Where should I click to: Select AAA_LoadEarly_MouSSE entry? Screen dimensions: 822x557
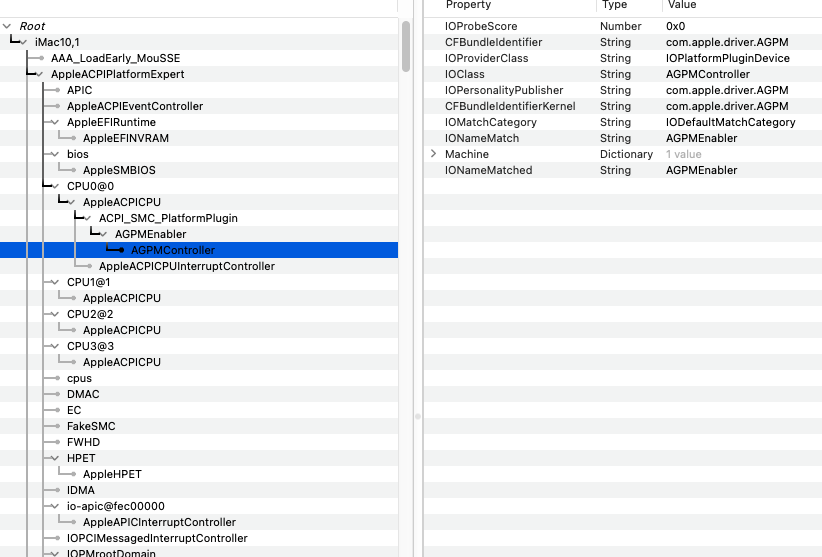(x=115, y=58)
